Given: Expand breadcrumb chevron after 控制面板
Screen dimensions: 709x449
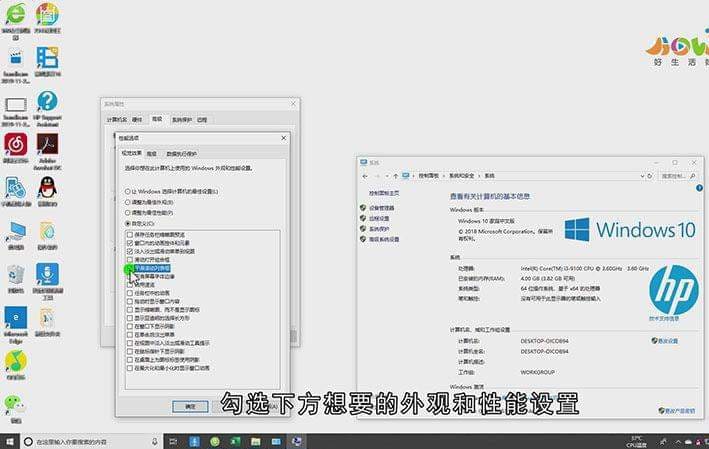Looking at the screenshot, I should [444, 176].
